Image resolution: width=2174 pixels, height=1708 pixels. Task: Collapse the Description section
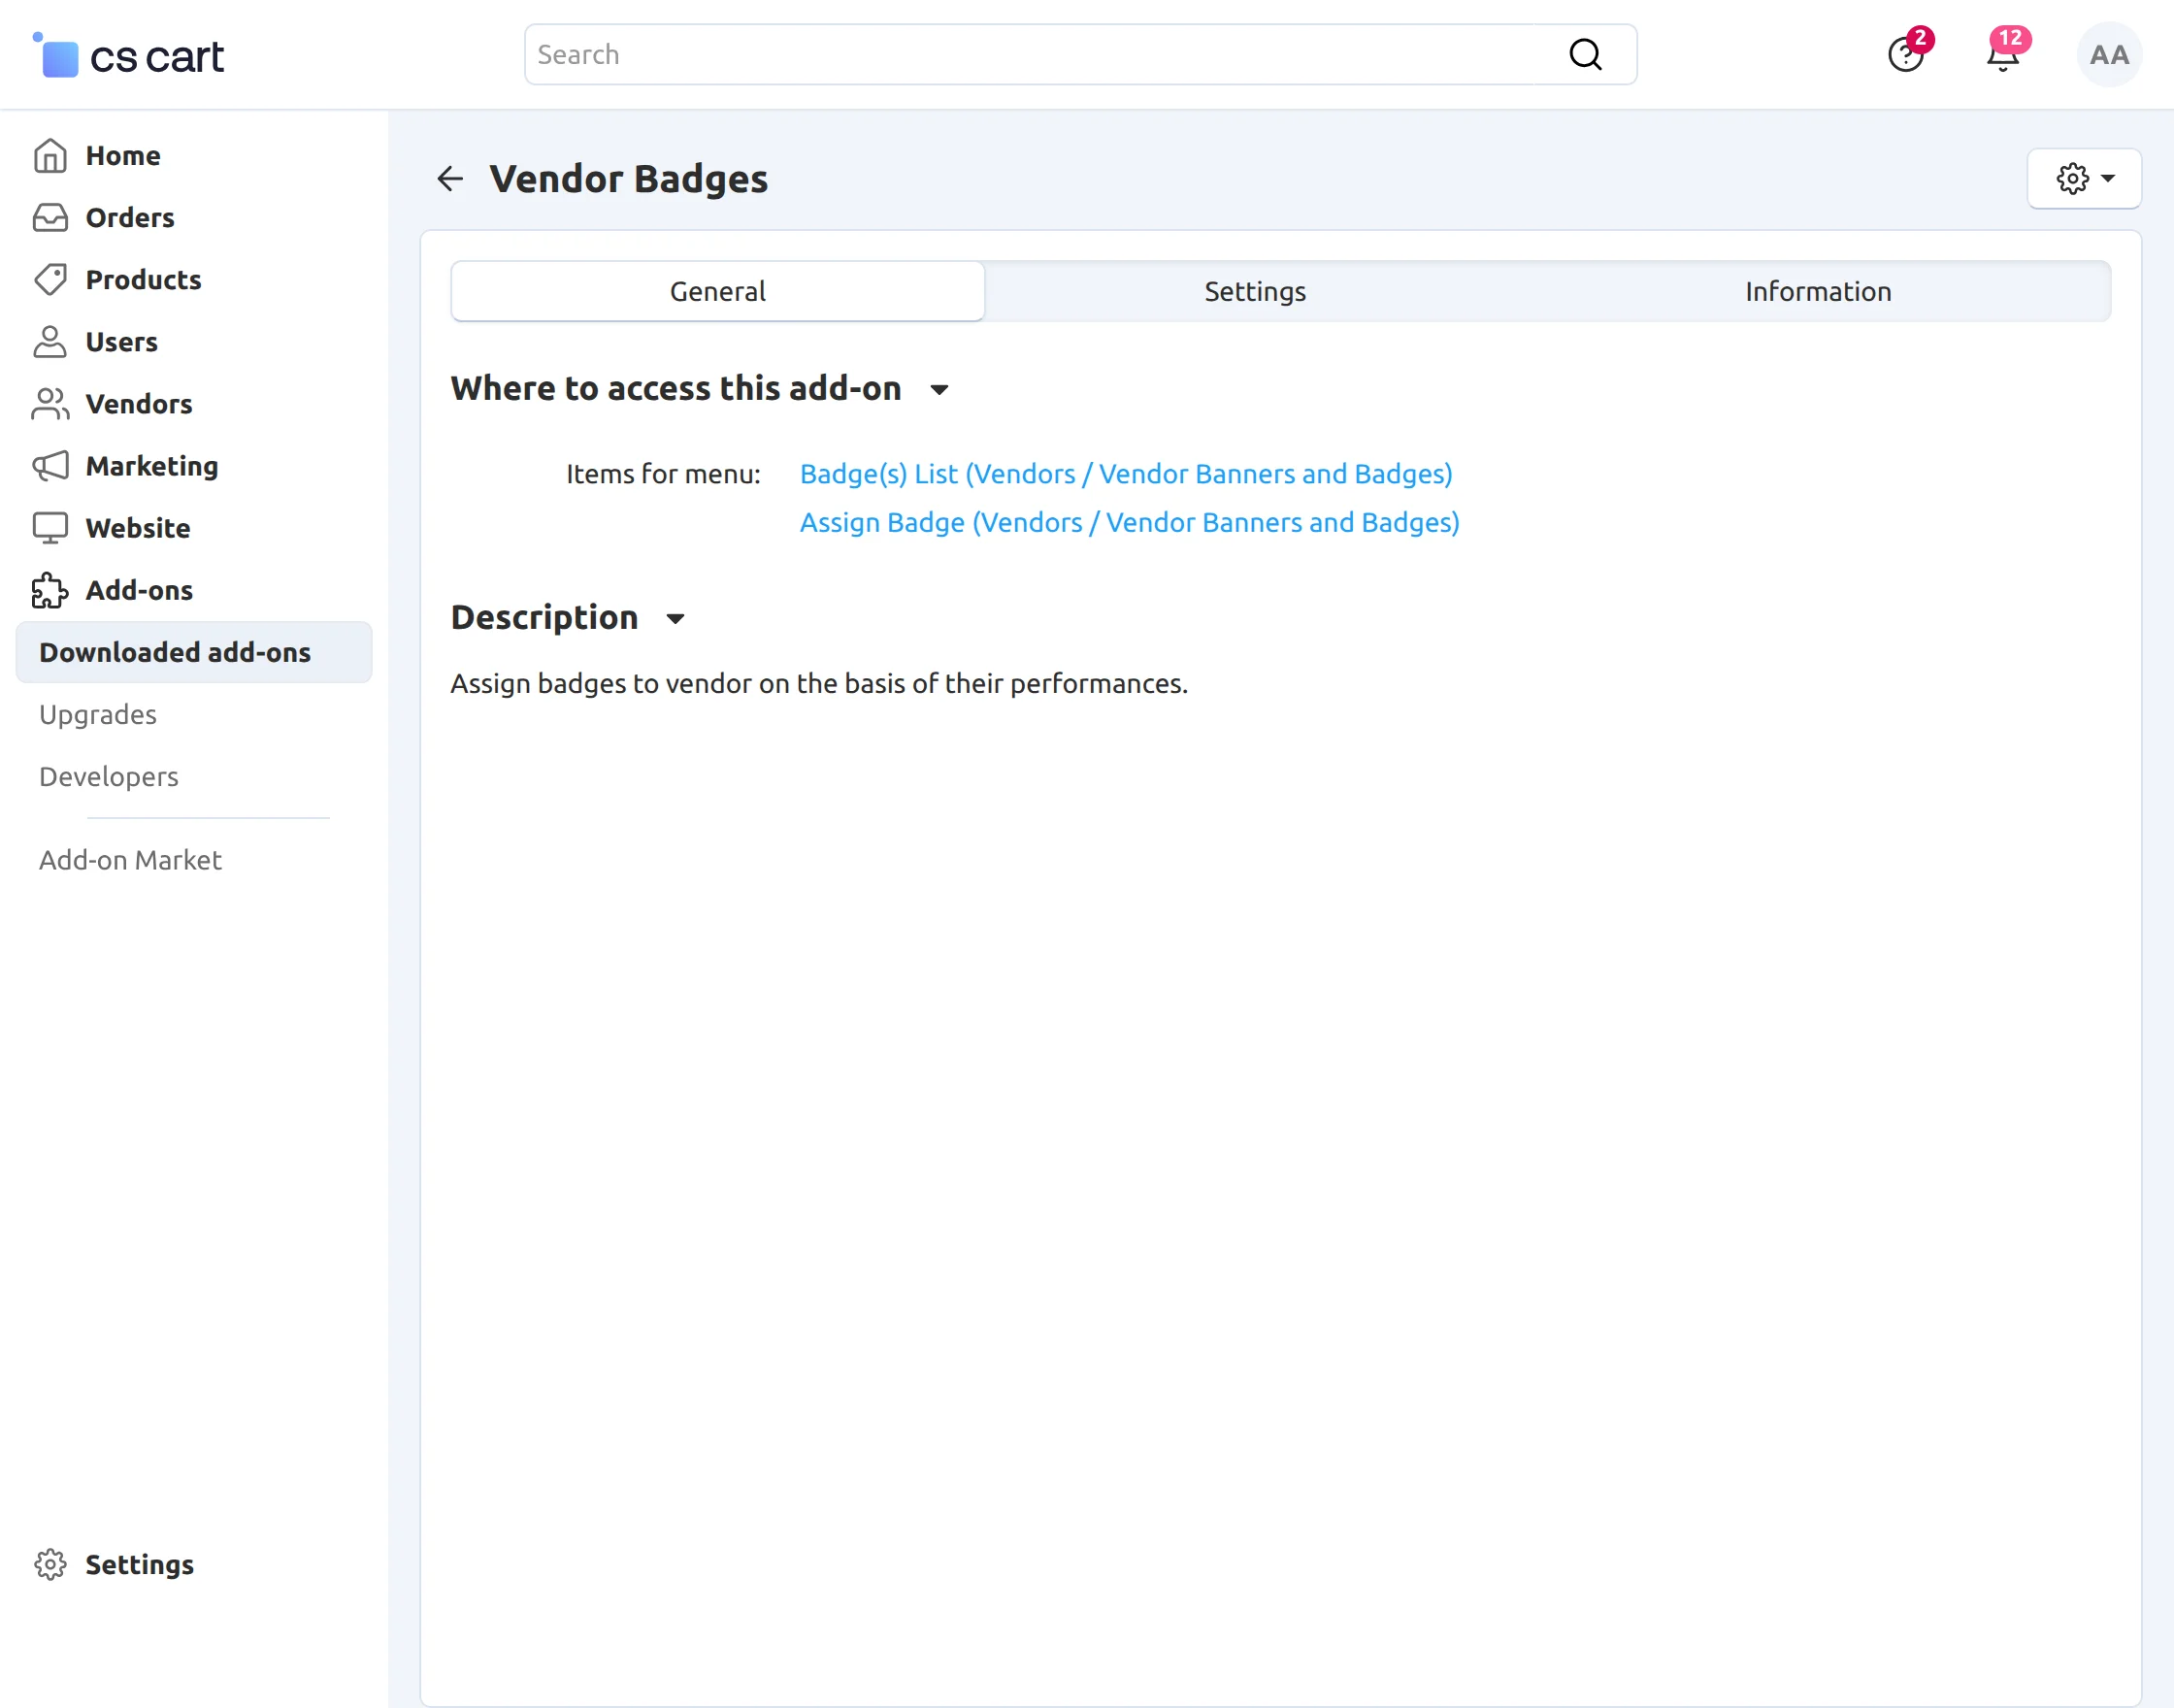click(674, 619)
